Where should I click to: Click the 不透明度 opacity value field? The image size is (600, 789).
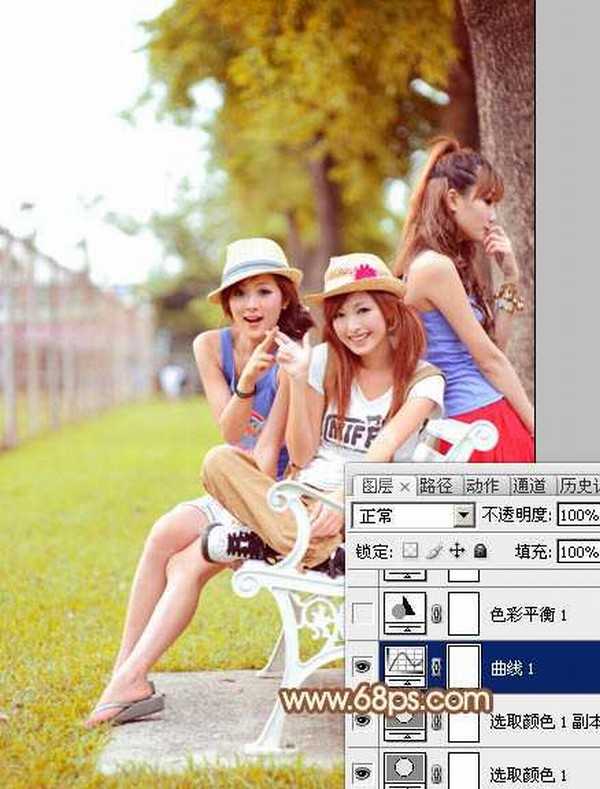(578, 516)
